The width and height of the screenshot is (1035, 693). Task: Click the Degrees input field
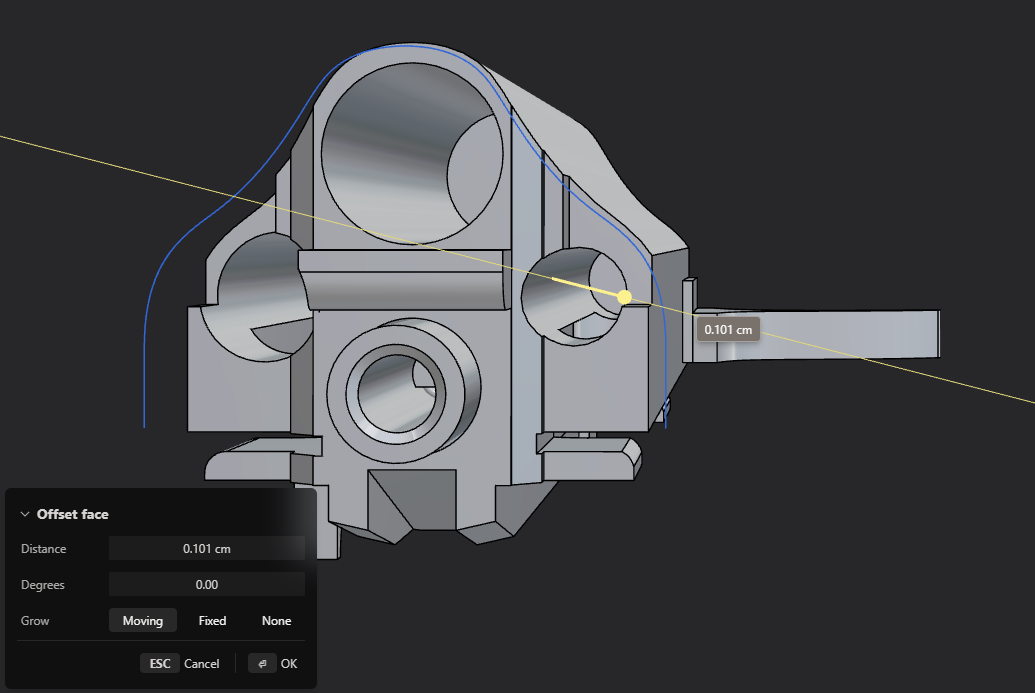click(207, 584)
